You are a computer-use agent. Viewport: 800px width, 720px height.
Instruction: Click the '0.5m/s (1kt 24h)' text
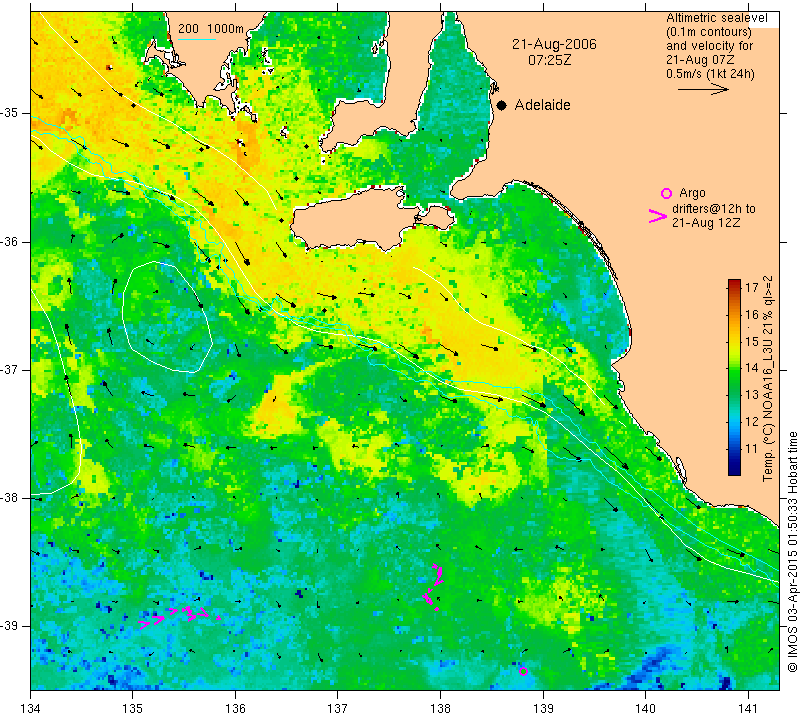click(710, 73)
